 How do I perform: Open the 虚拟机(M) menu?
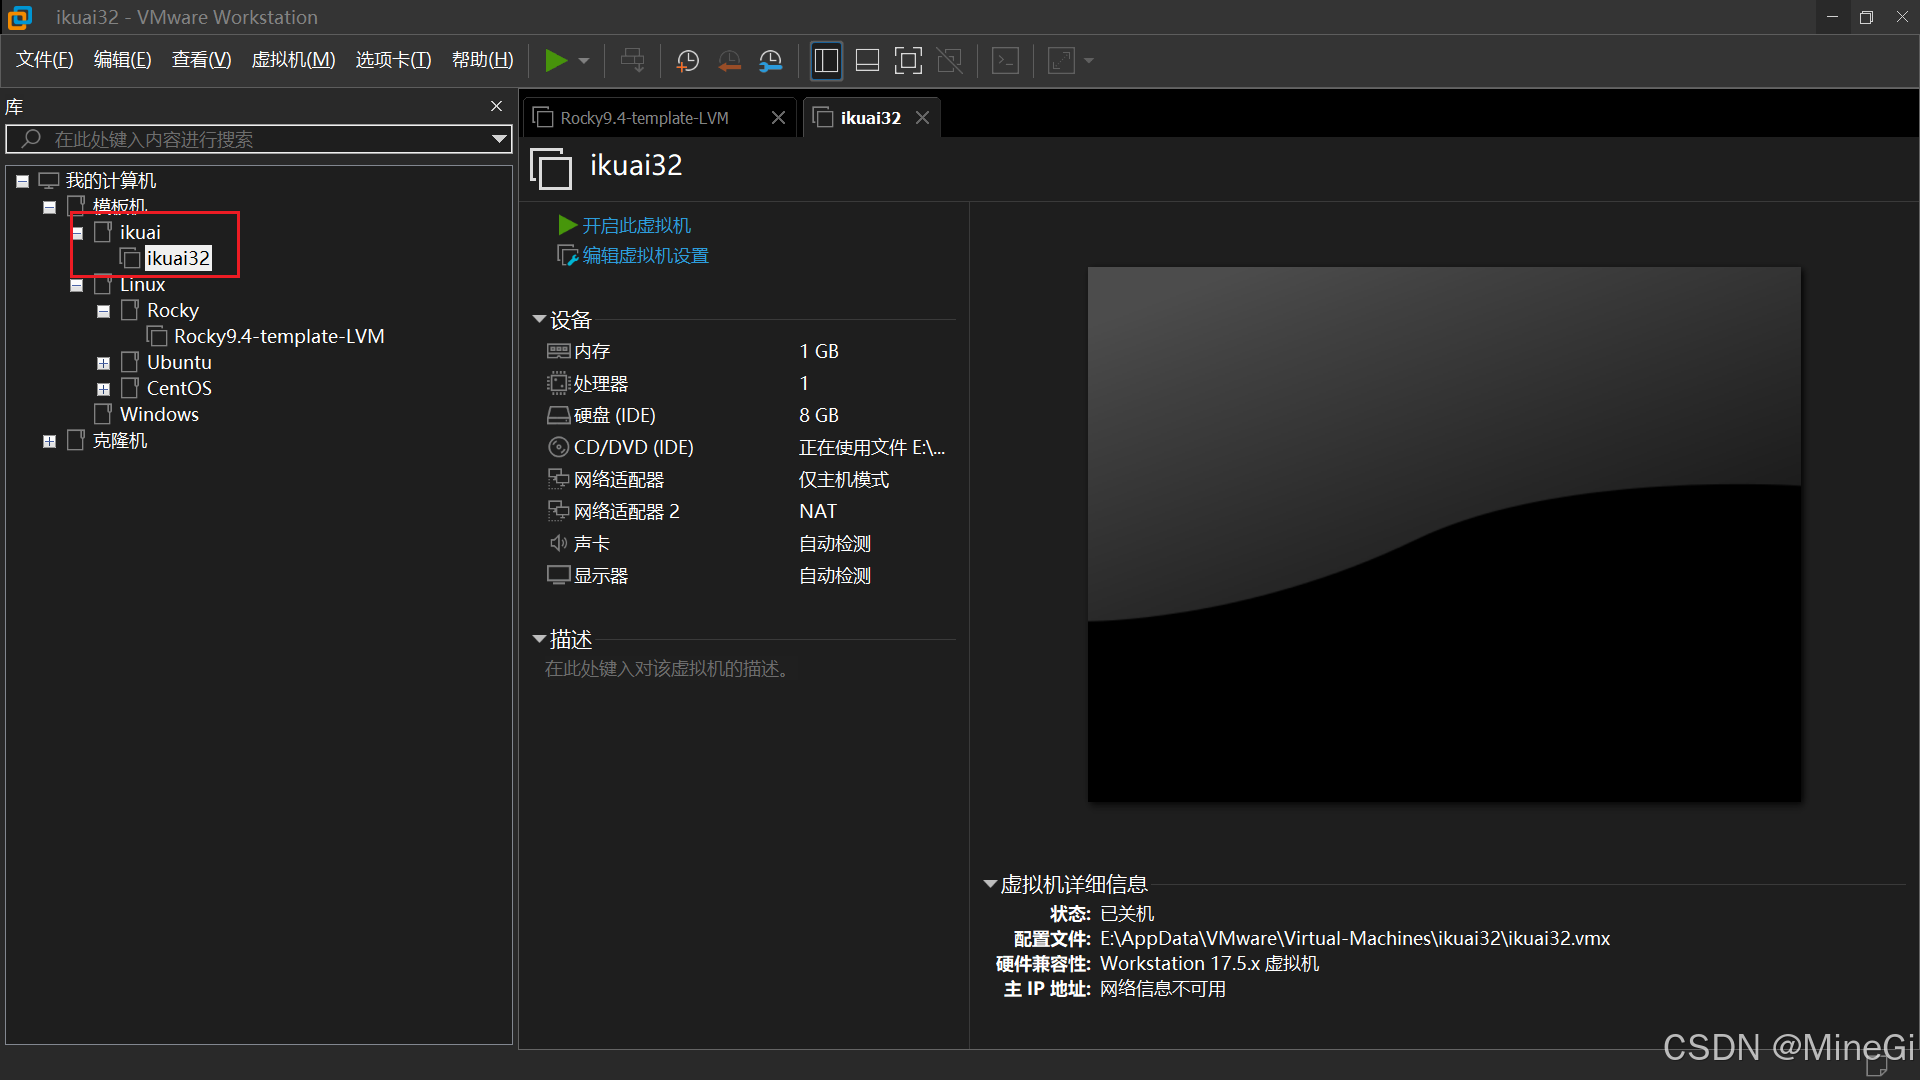tap(292, 60)
